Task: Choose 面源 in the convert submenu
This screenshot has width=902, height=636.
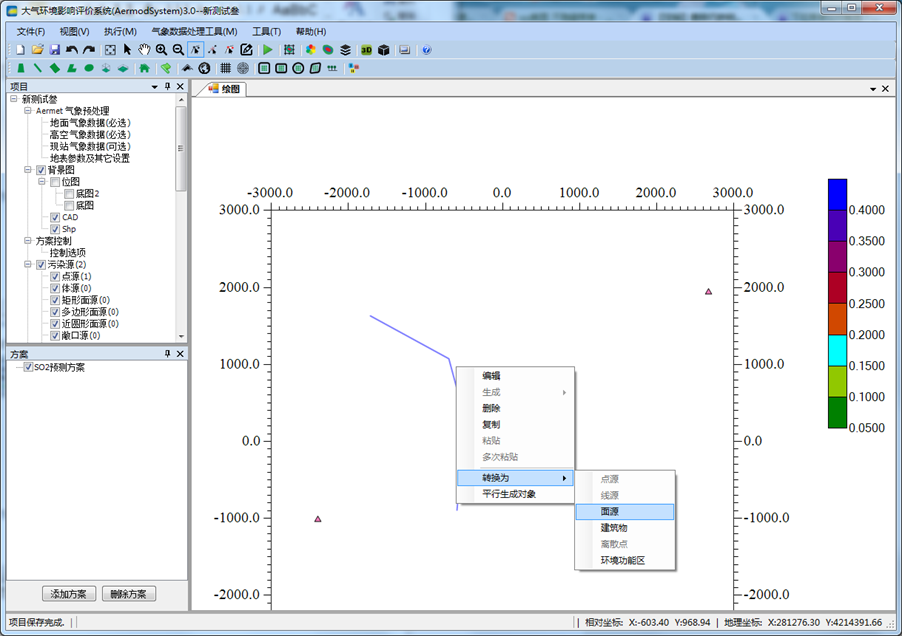Action: (x=614, y=511)
